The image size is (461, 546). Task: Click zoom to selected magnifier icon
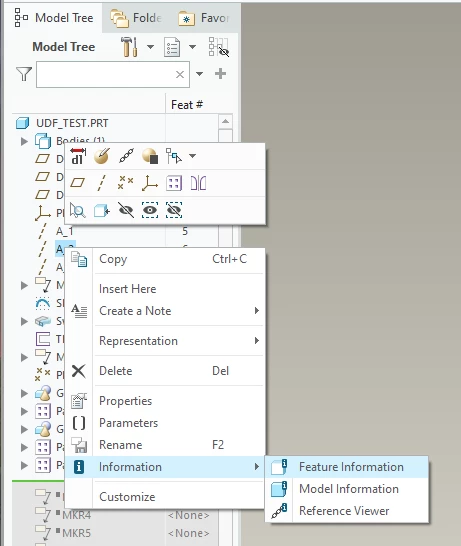78,210
